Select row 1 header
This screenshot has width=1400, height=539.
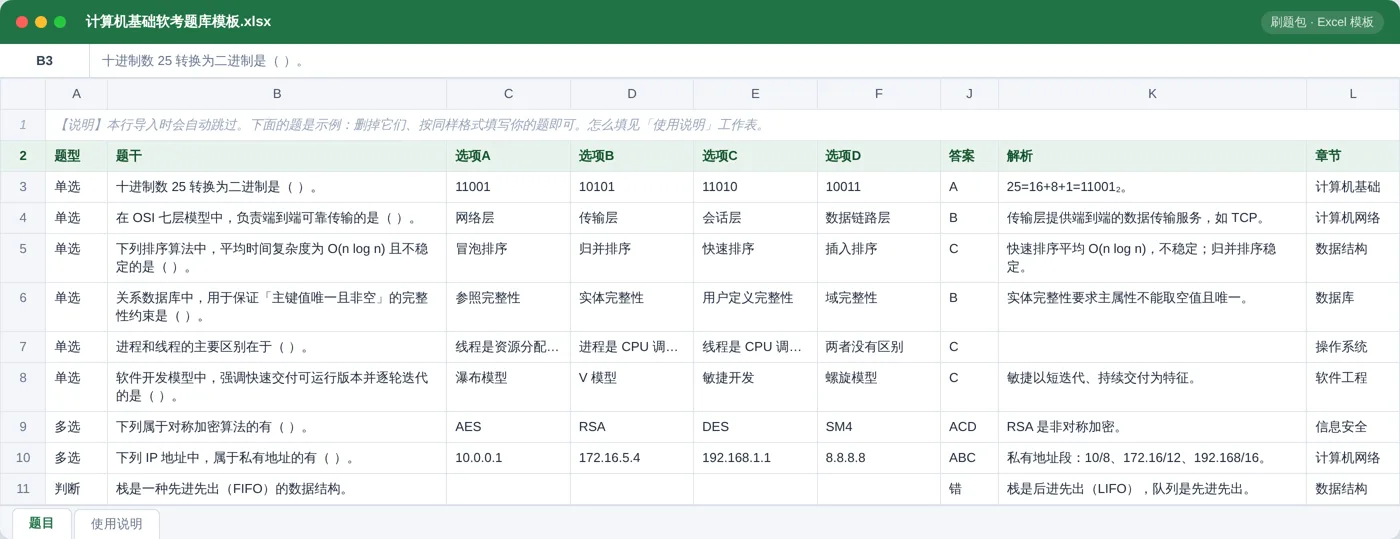23,125
